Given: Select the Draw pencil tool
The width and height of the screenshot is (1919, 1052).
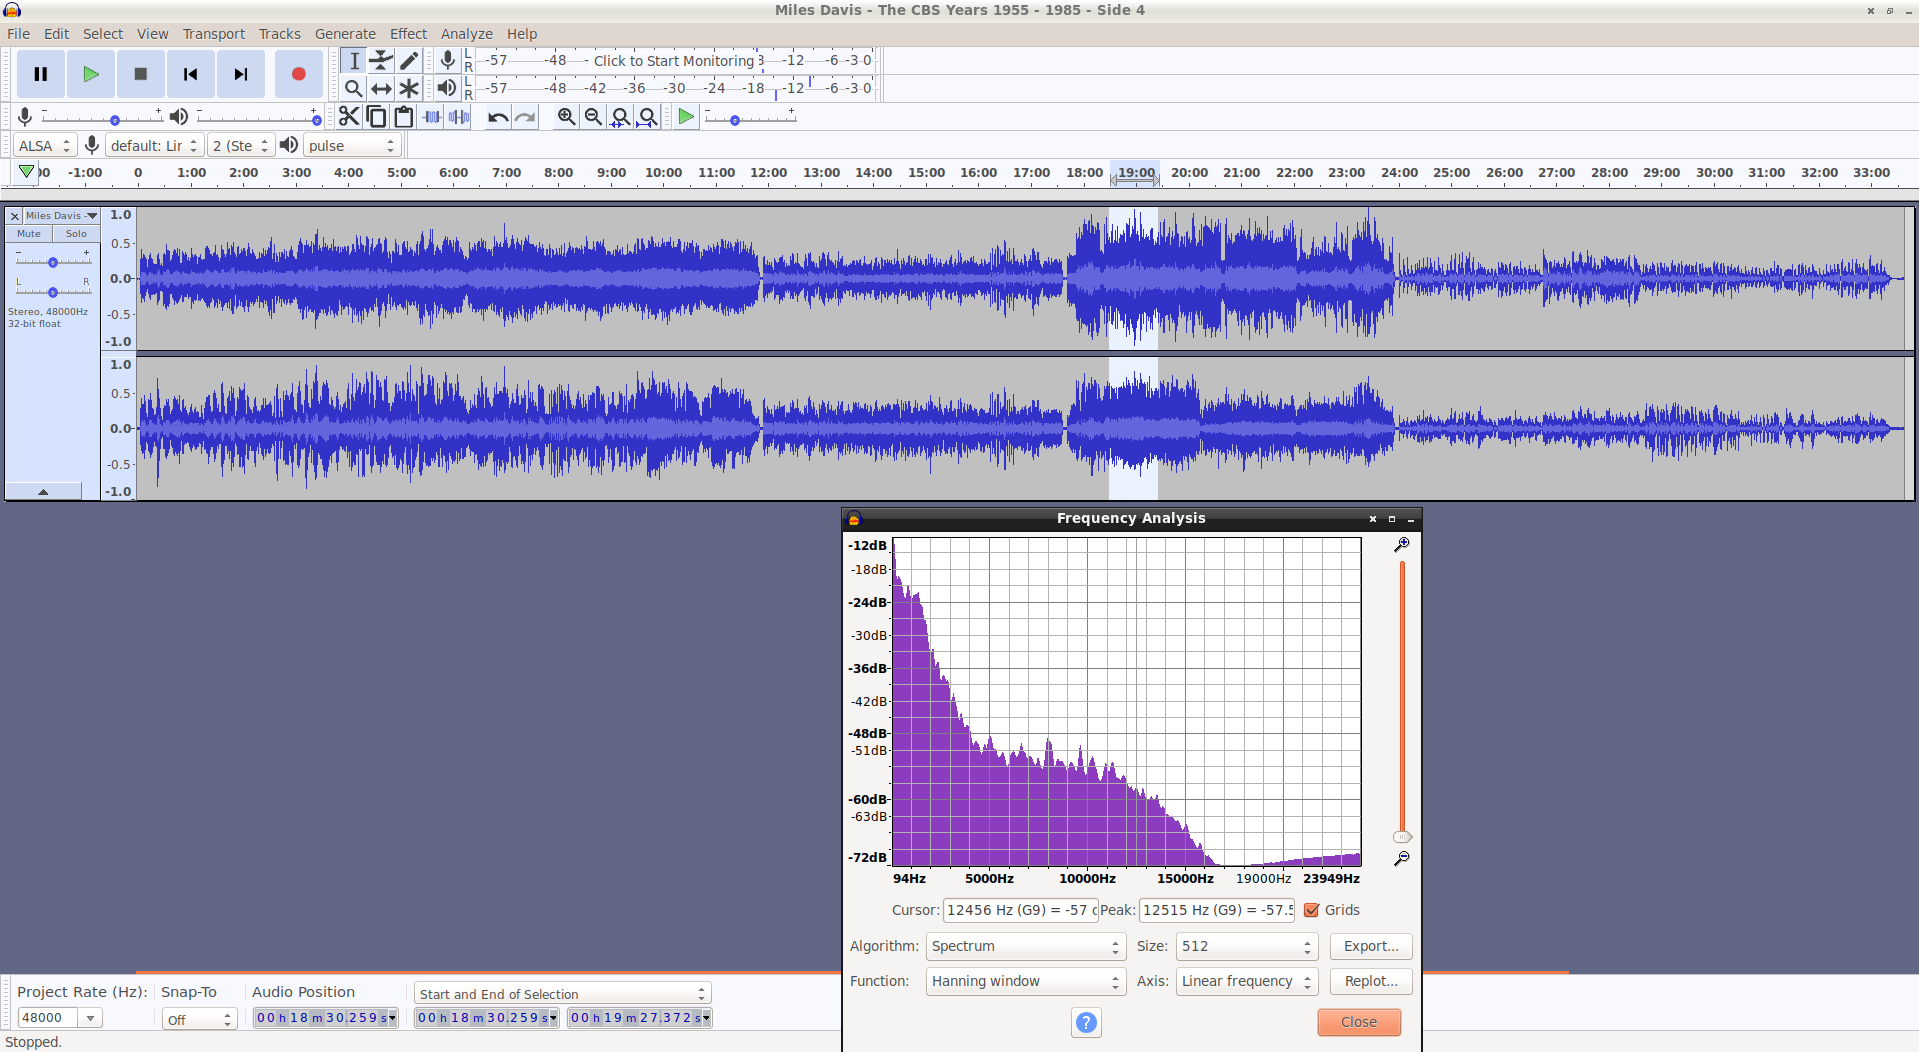Looking at the screenshot, I should [409, 61].
